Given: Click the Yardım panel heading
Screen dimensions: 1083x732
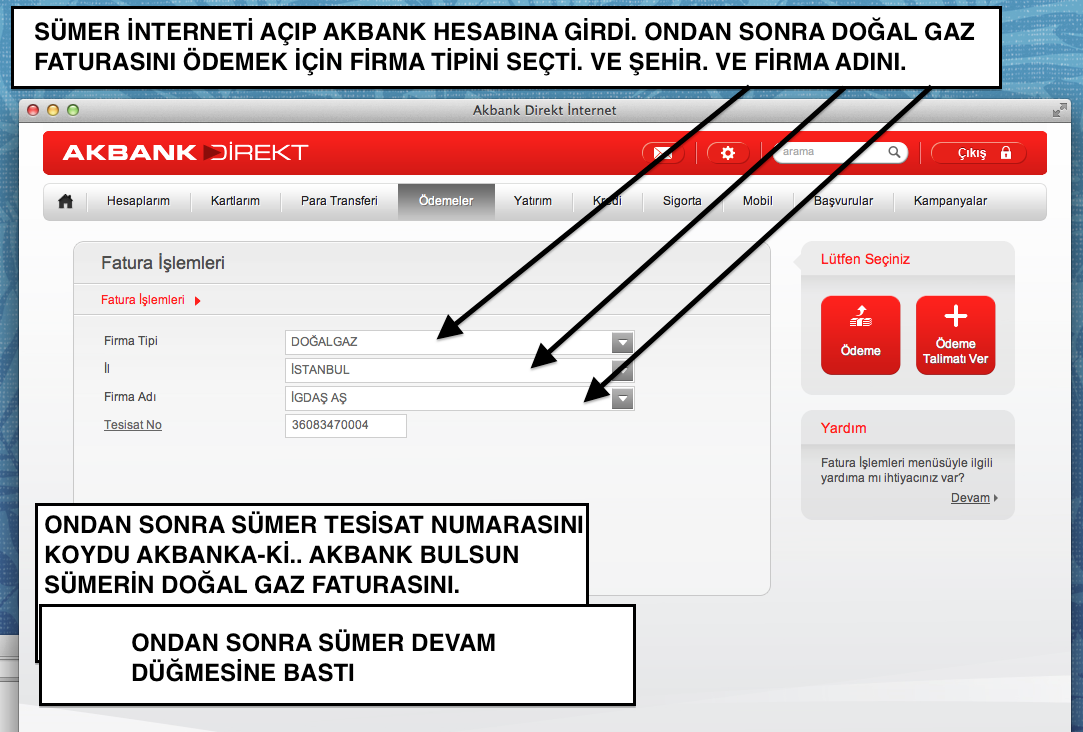Looking at the screenshot, I should (843, 428).
